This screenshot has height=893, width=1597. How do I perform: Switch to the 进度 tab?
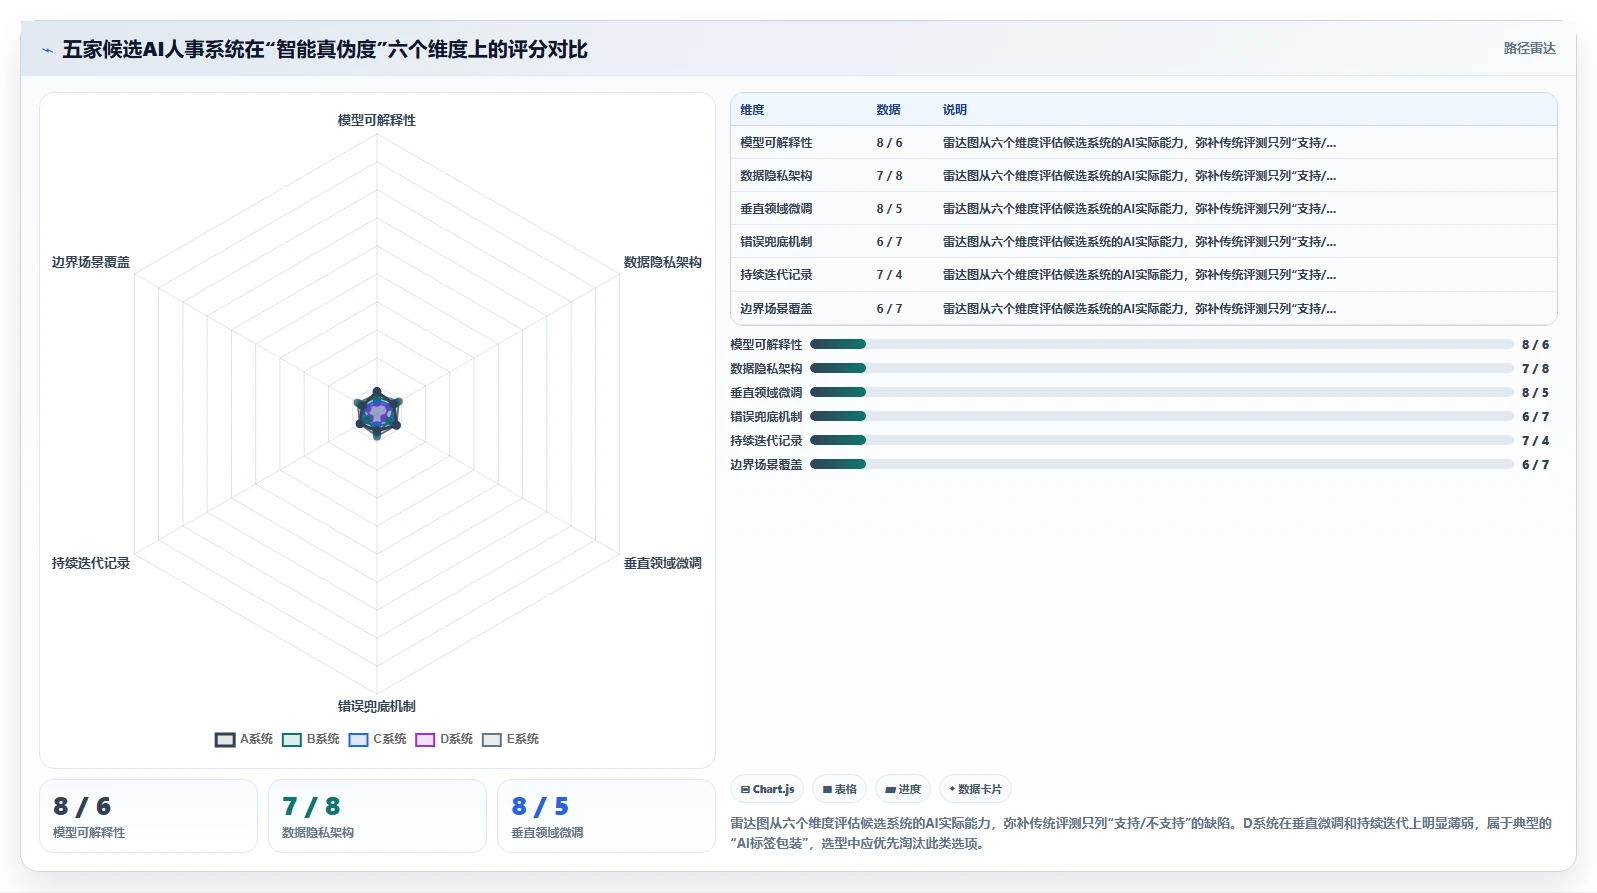pos(903,789)
